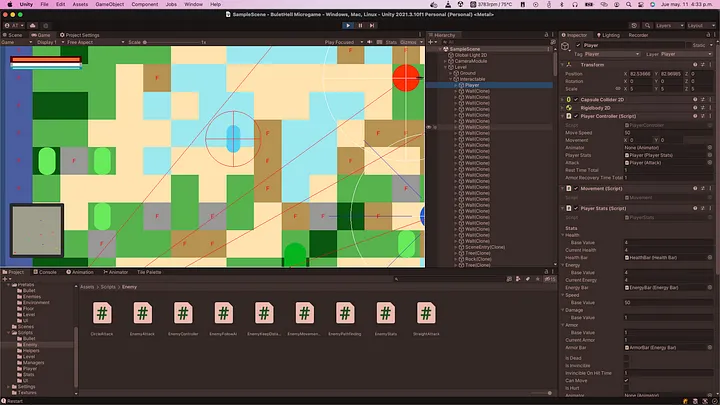Toggle the Stats overlay button
The height and width of the screenshot is (405, 720).
pyautogui.click(x=391, y=42)
